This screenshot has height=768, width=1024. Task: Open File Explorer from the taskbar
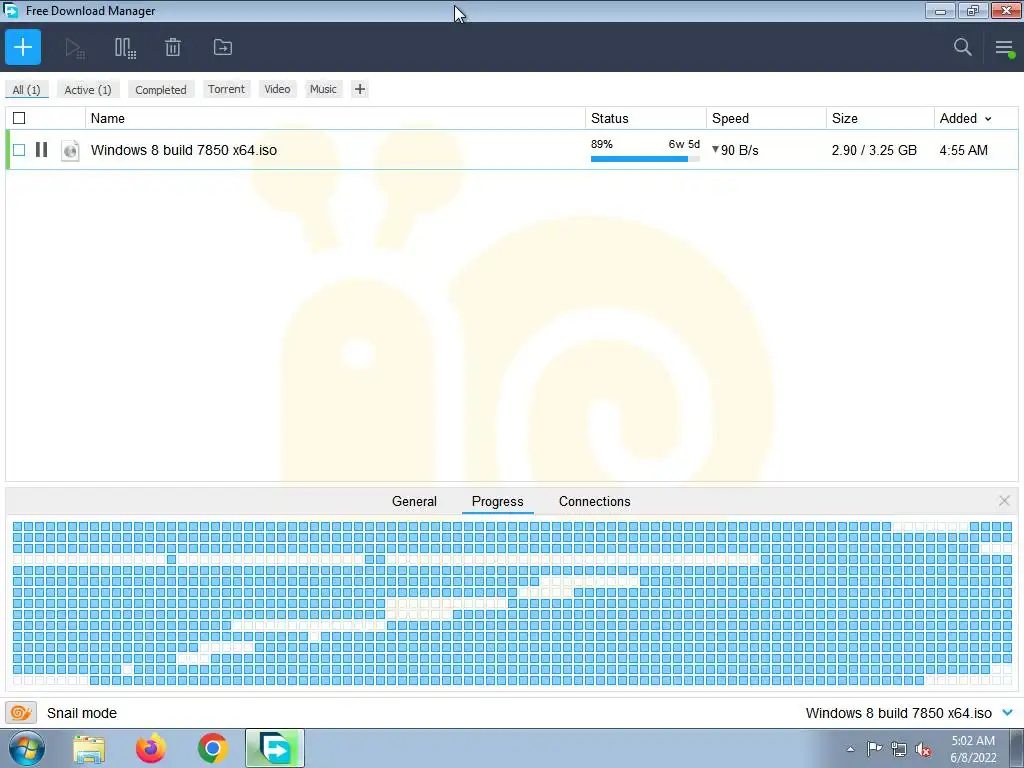(89, 749)
